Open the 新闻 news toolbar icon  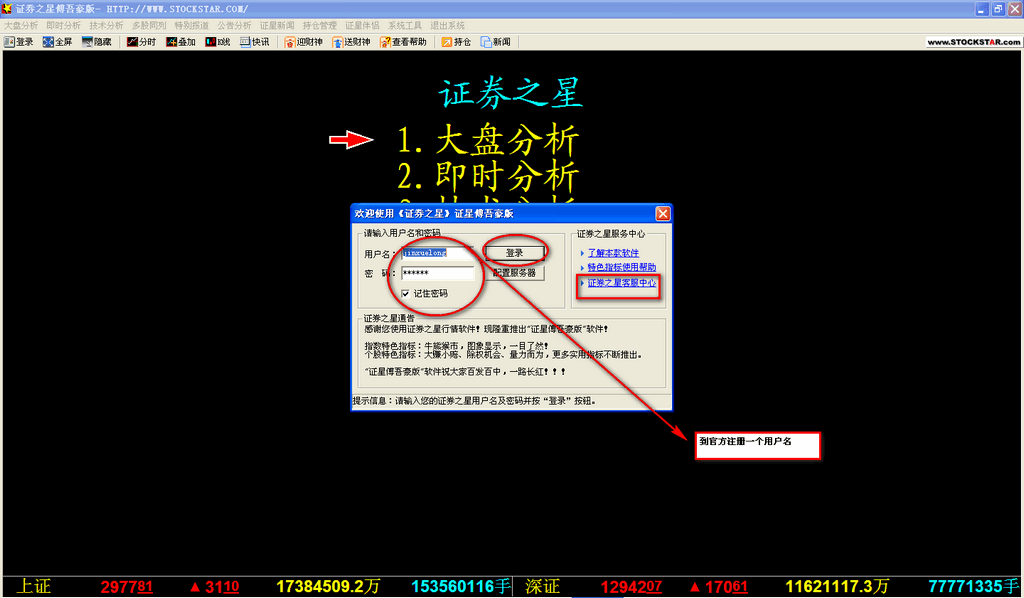[x=496, y=42]
